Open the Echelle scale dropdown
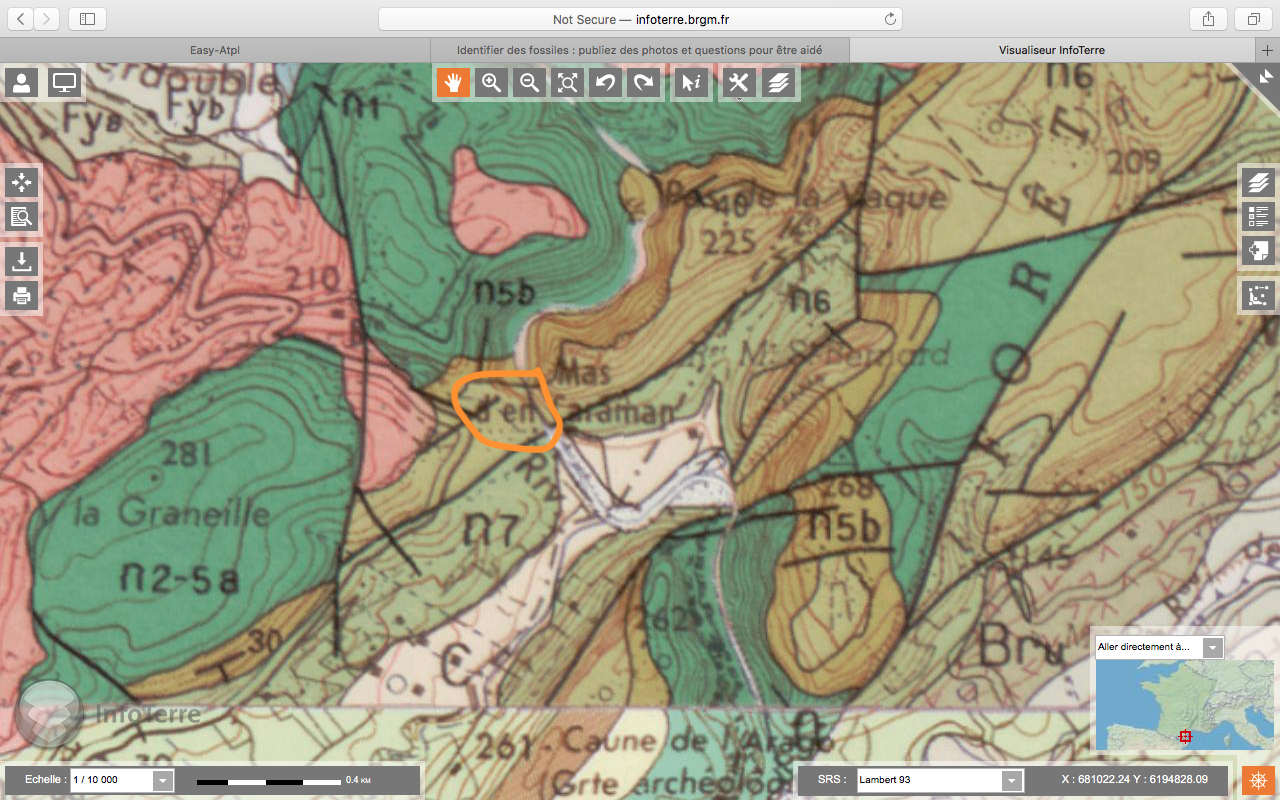This screenshot has height=800, width=1280. (x=163, y=780)
